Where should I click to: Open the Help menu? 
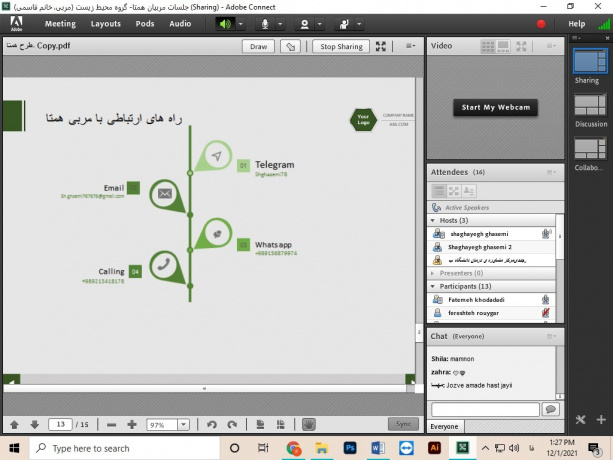click(577, 24)
